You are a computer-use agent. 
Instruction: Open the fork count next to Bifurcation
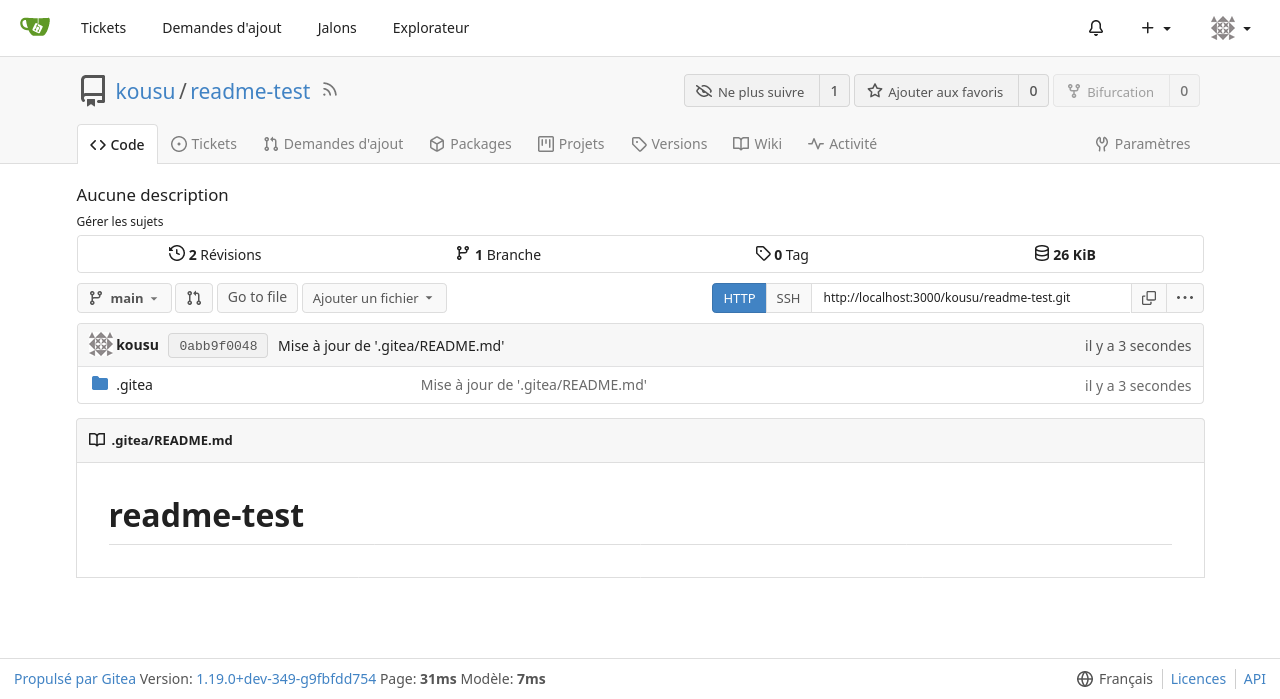coord(1184,91)
